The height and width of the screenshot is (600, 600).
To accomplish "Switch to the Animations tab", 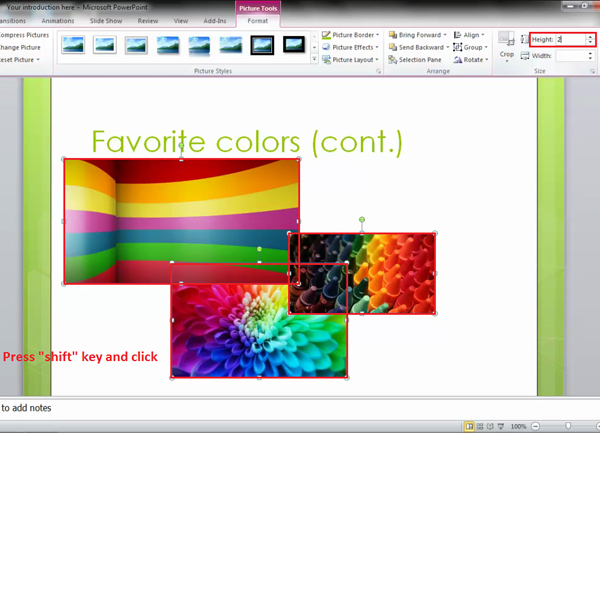I will 58,21.
